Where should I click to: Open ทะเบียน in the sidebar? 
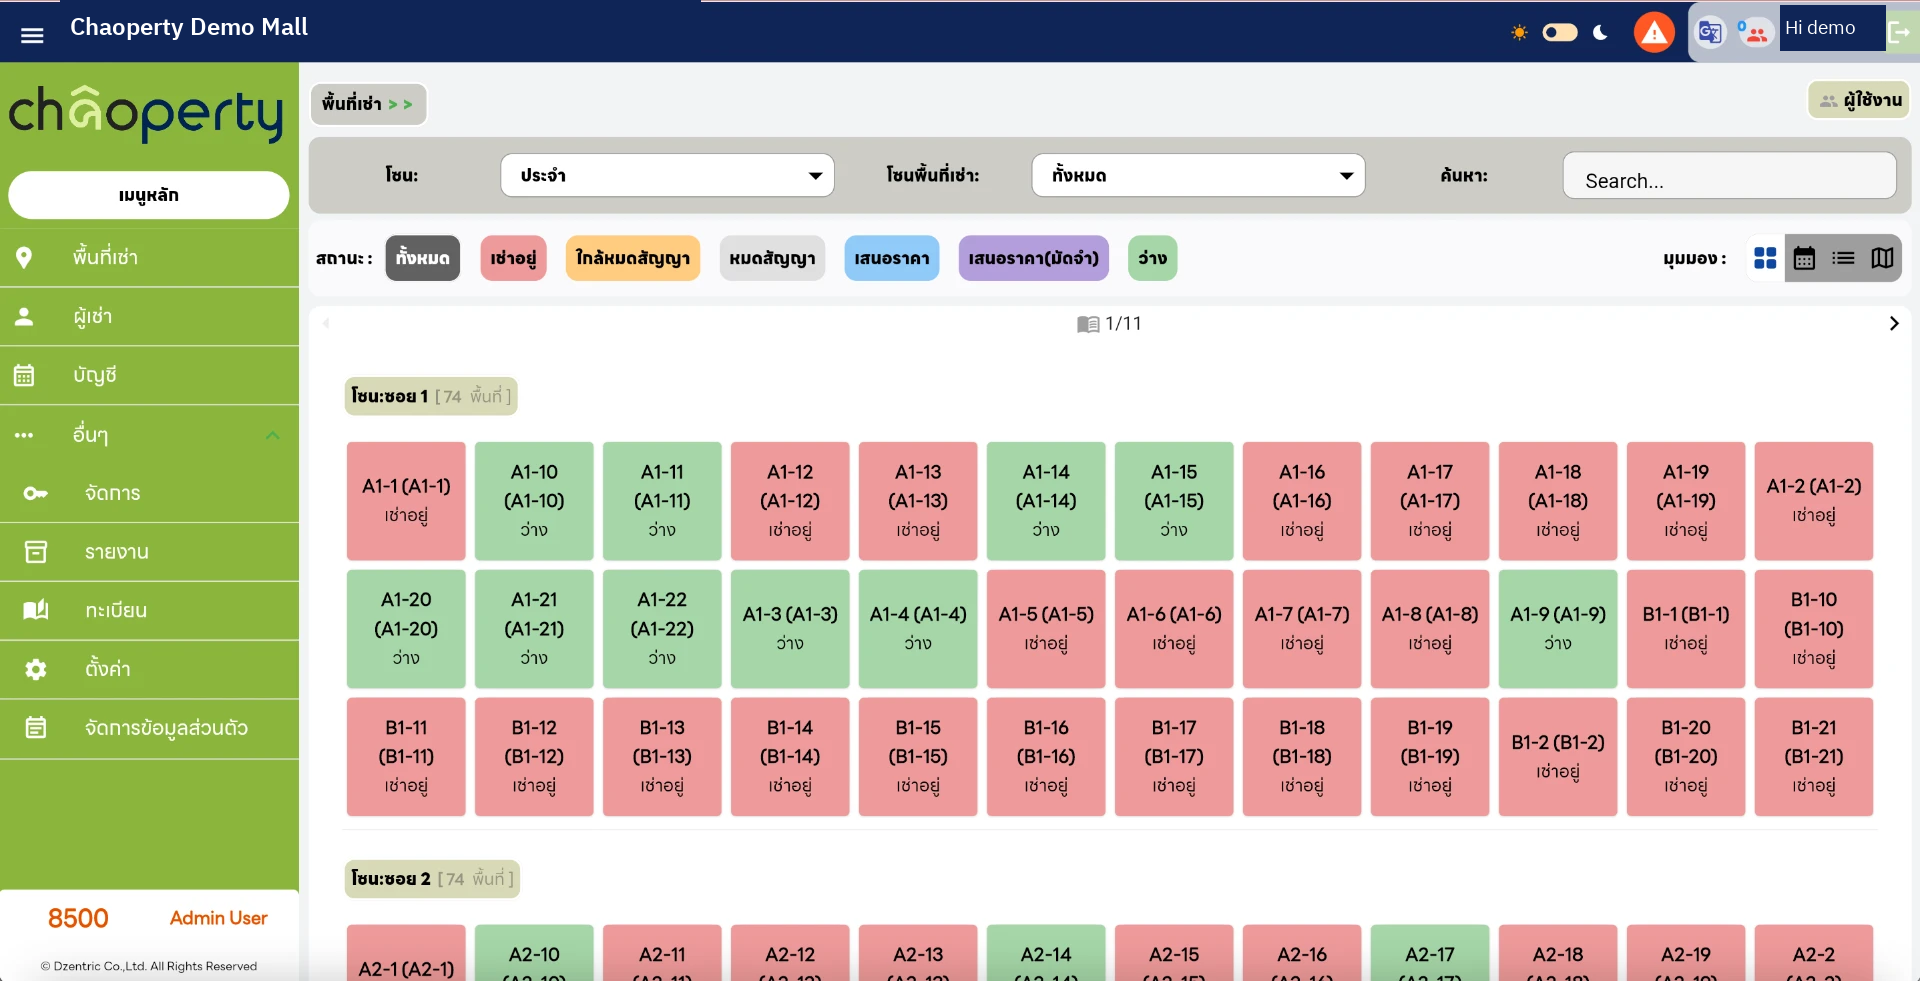(150, 611)
